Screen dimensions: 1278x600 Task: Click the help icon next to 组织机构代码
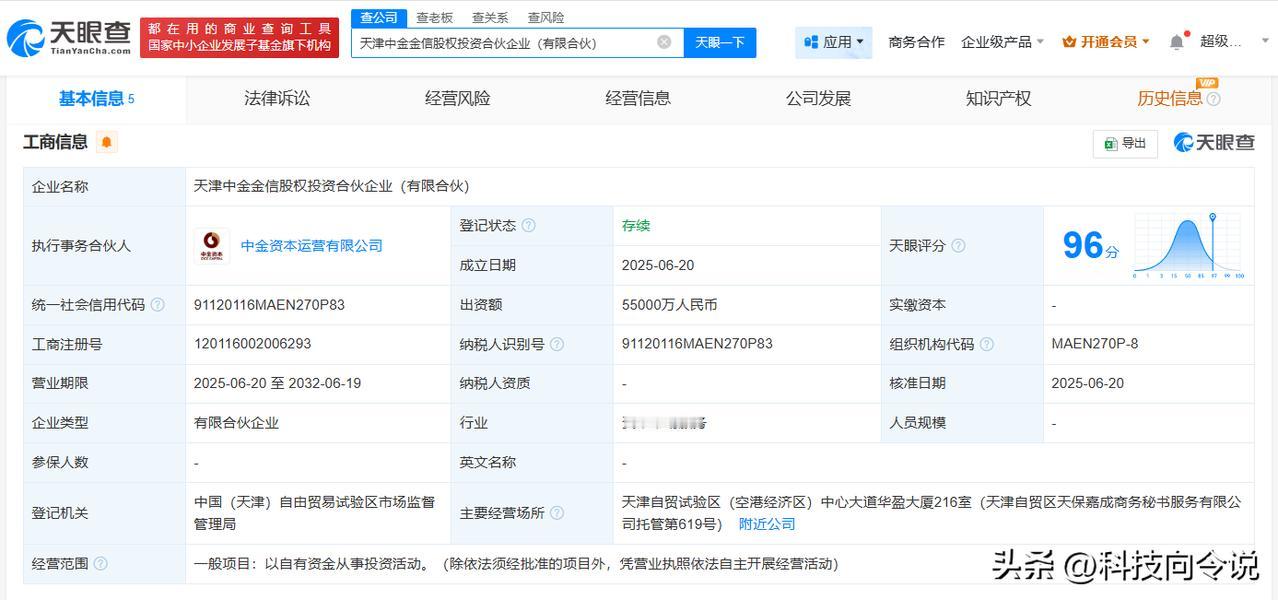pos(987,344)
